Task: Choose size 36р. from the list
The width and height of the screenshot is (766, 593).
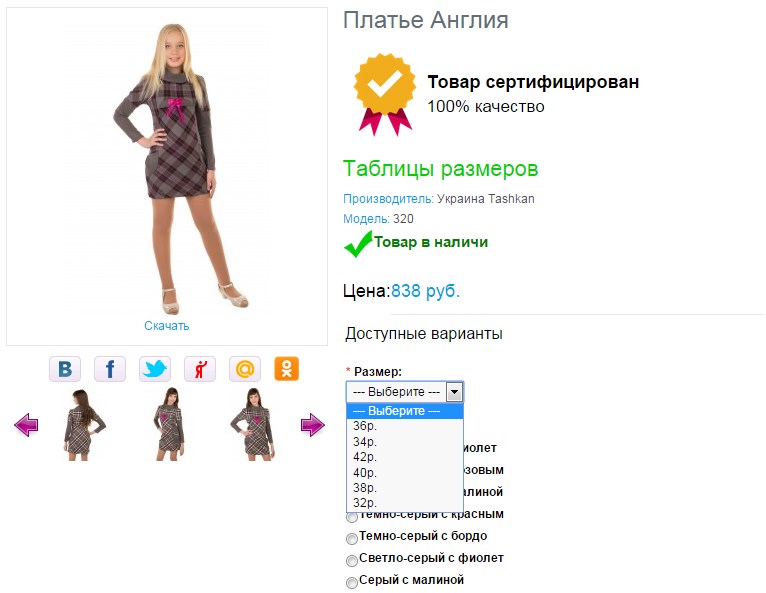Action: 404,426
